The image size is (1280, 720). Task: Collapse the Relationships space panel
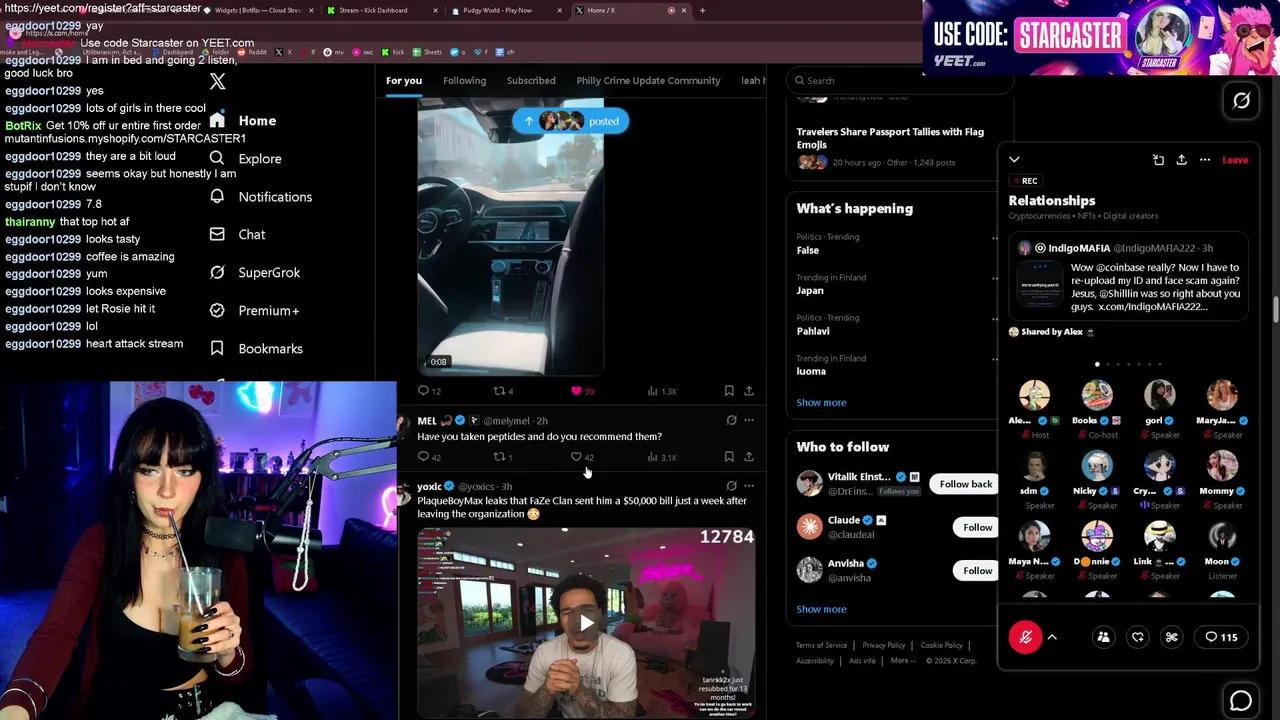click(1014, 160)
